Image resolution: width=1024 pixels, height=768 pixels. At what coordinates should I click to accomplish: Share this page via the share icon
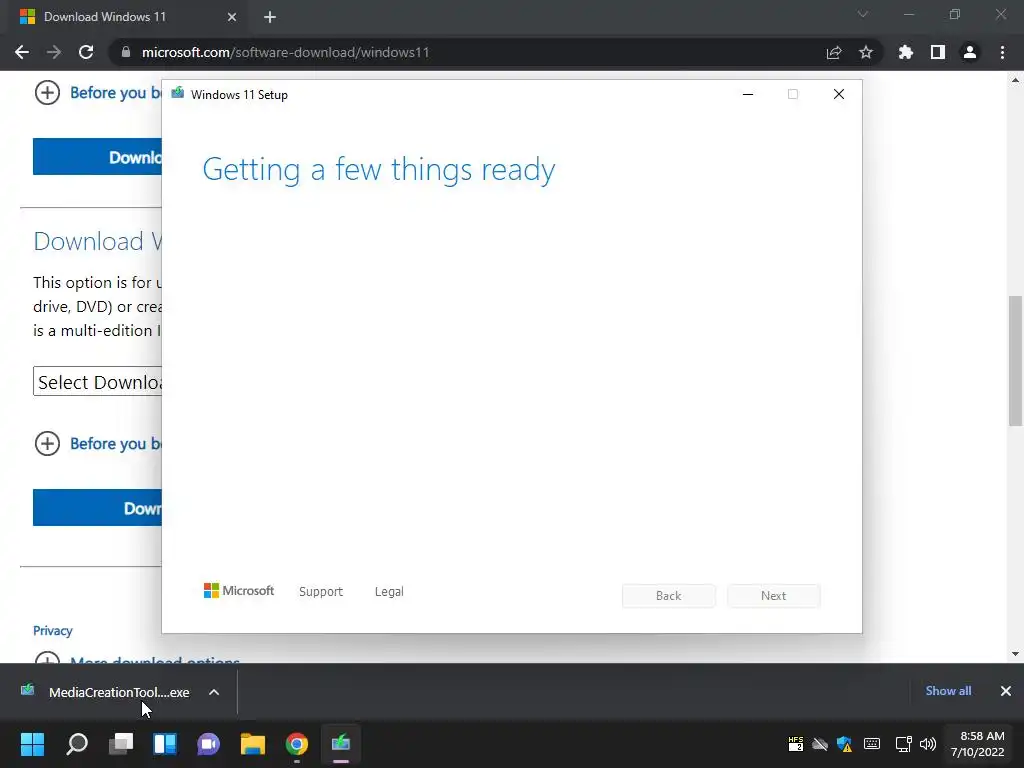[834, 52]
